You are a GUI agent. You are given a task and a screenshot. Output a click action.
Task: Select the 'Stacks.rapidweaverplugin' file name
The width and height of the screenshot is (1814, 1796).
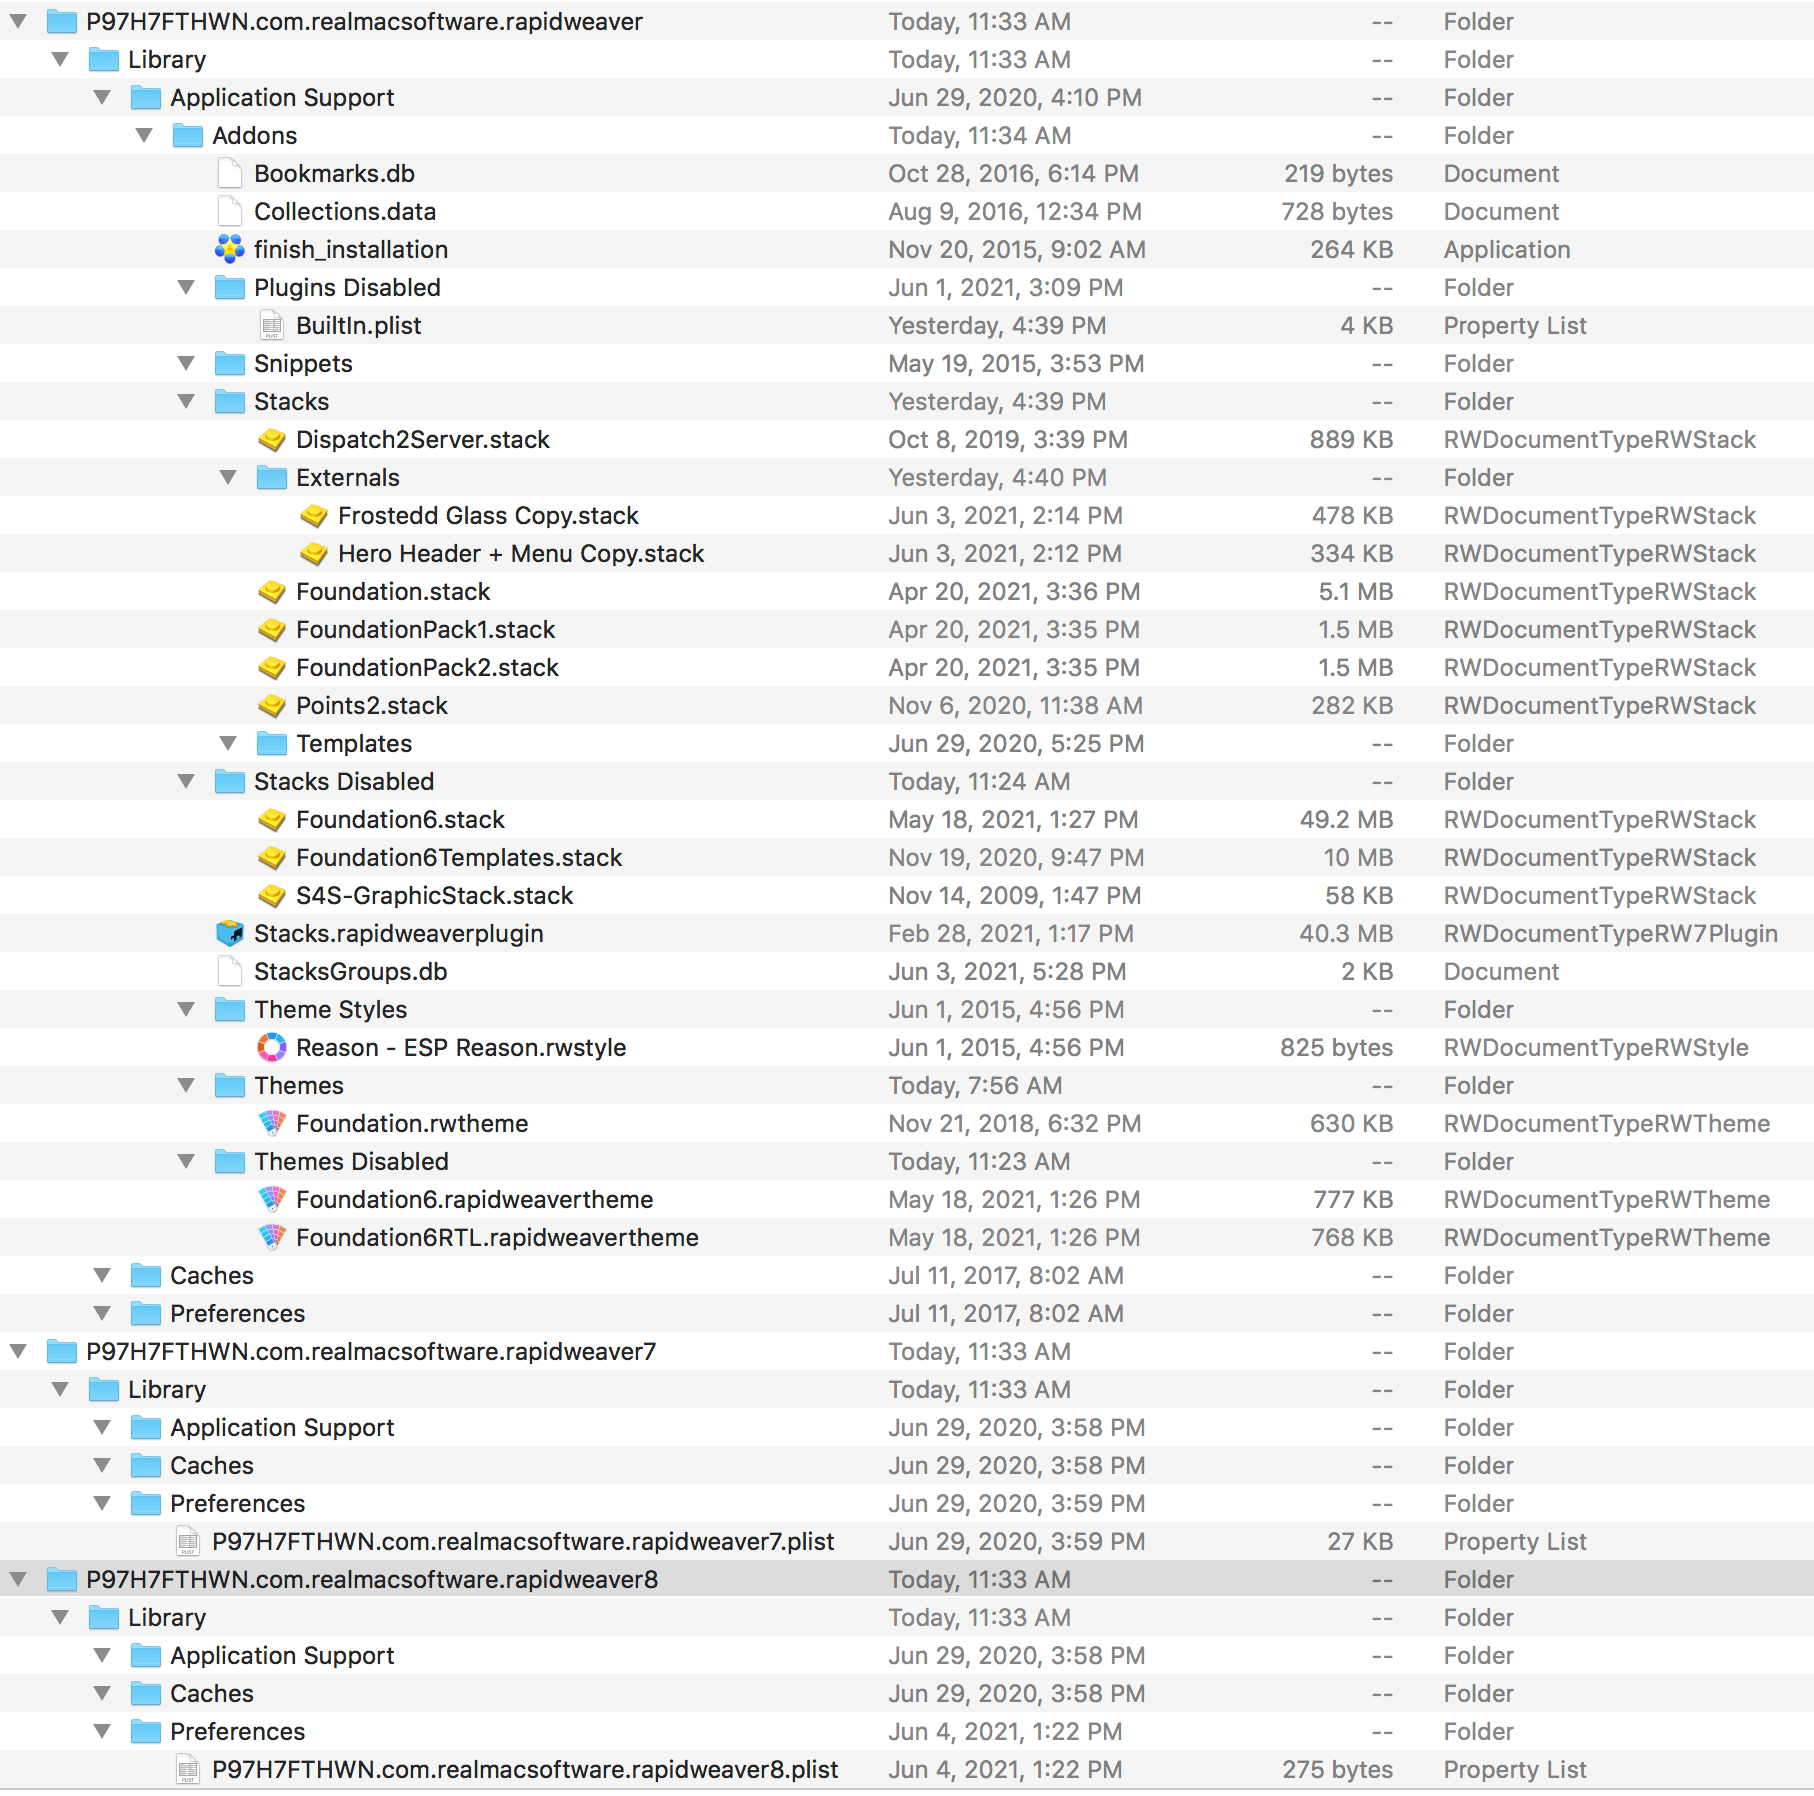point(399,933)
